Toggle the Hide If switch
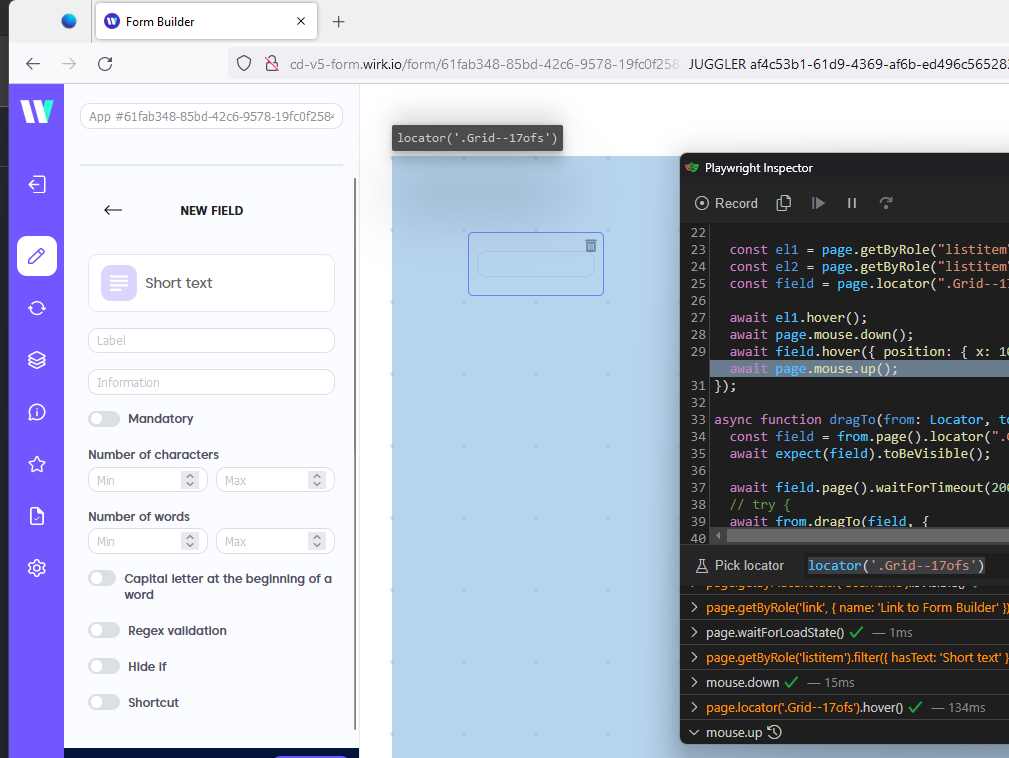The image size is (1009, 758). 104,666
